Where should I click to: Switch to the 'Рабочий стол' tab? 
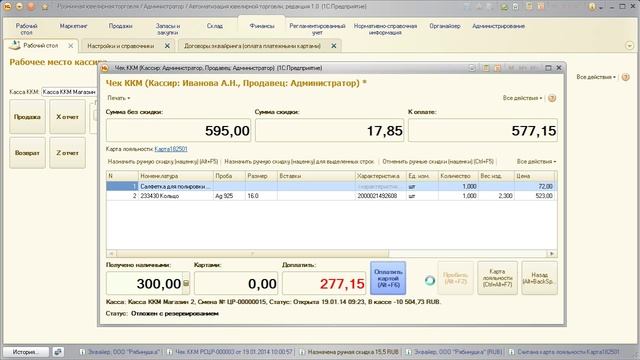(x=40, y=46)
